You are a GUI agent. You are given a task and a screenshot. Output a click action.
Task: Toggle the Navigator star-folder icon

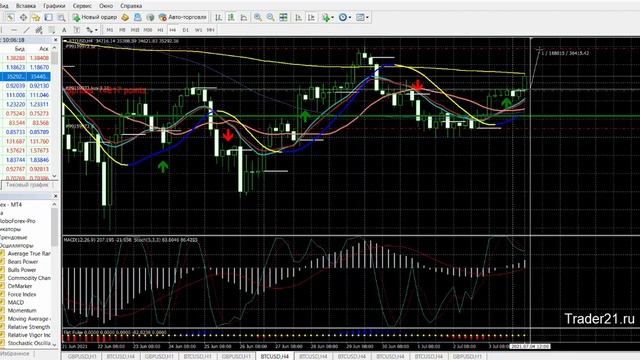coord(36,17)
